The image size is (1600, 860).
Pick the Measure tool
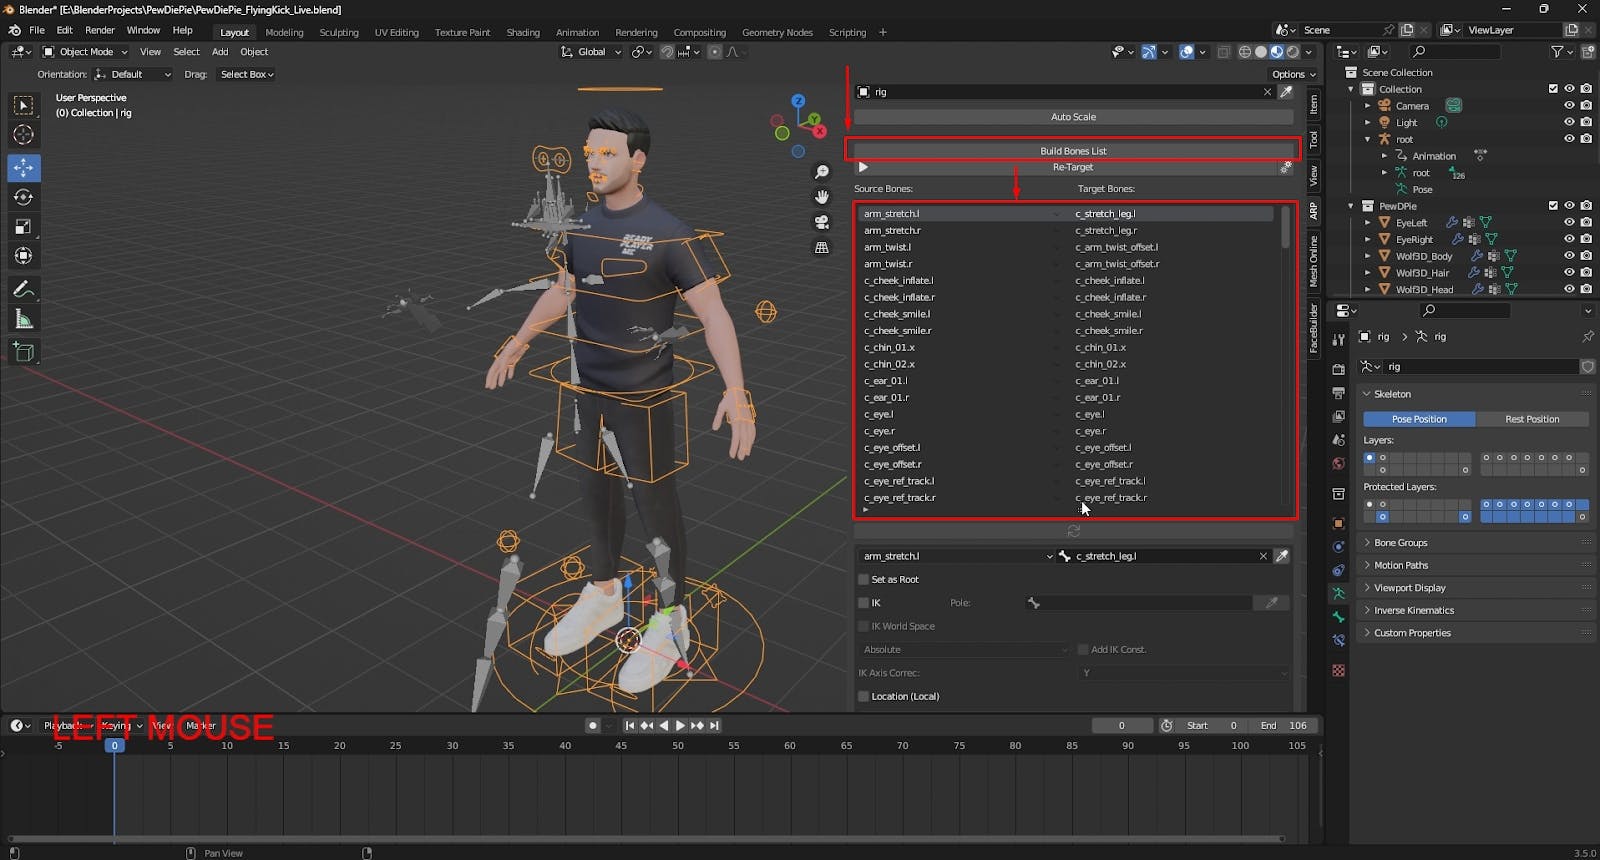click(x=23, y=320)
